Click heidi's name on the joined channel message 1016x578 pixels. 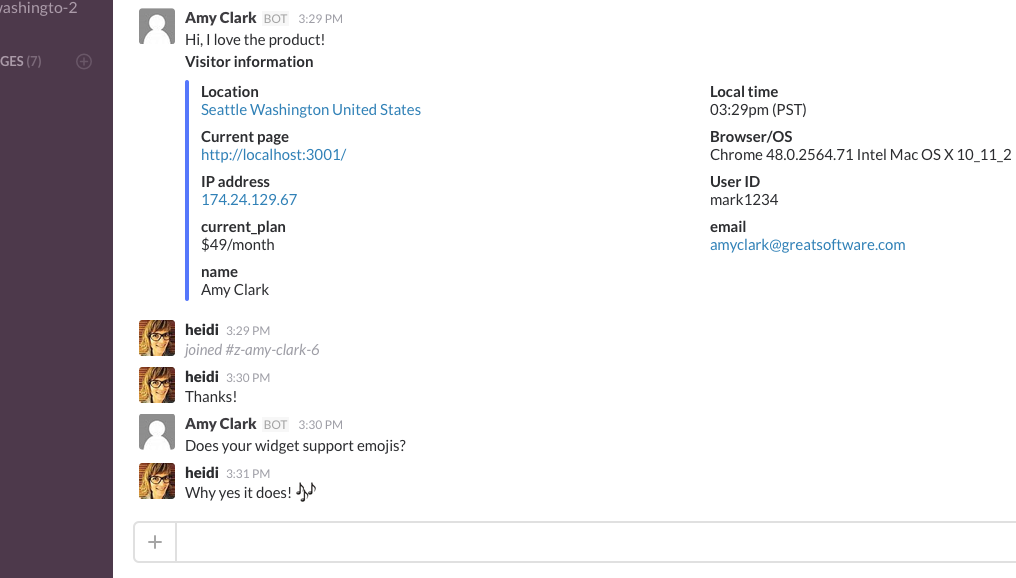[202, 329]
